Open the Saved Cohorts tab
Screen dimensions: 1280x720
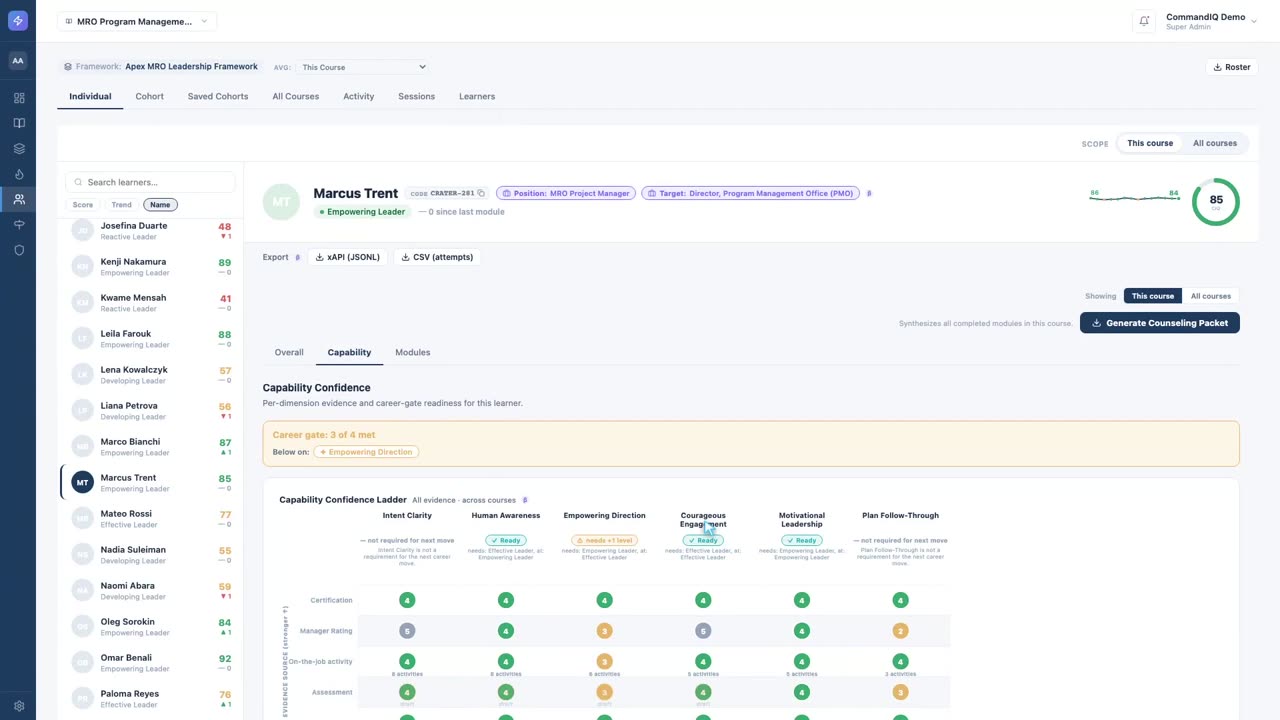[218, 97]
